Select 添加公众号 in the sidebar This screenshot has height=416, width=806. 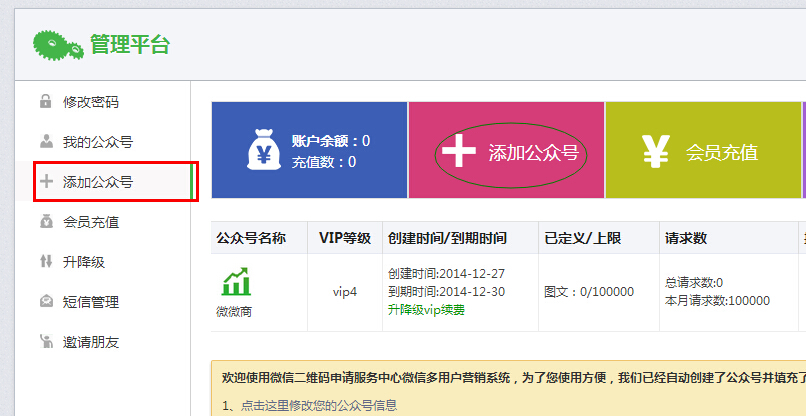pyautogui.click(x=98, y=182)
